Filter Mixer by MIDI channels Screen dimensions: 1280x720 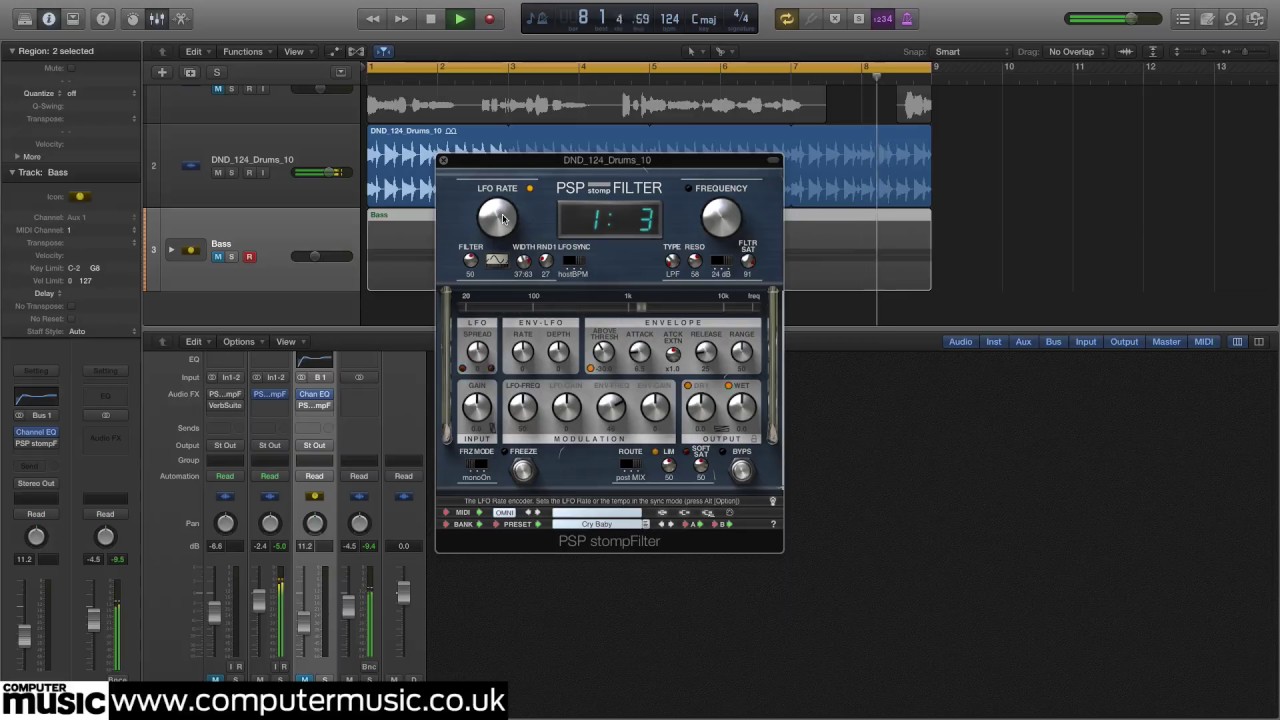coord(1203,342)
